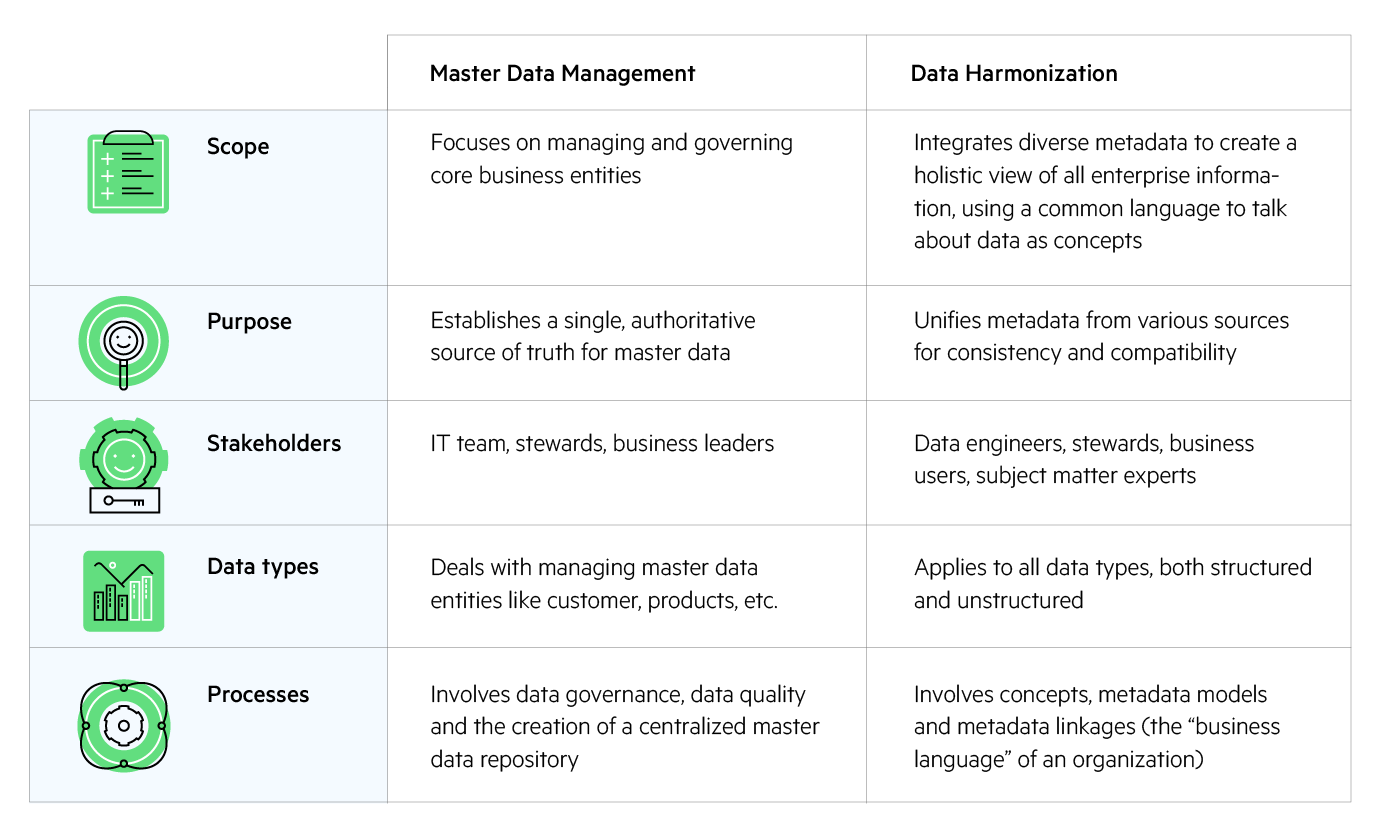Click the Processes gear orbit icon
This screenshot has width=1386, height=838.
124,725
